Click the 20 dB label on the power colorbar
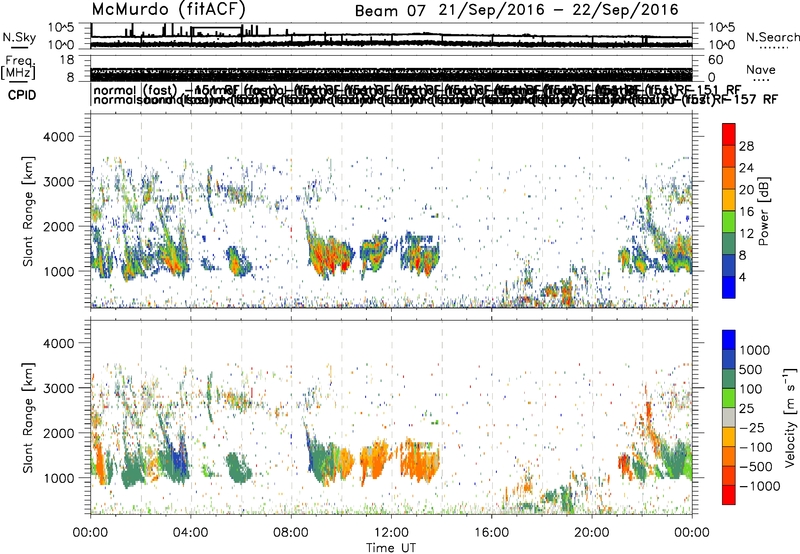Image resolution: width=800 pixels, height=554 pixels. [x=746, y=190]
